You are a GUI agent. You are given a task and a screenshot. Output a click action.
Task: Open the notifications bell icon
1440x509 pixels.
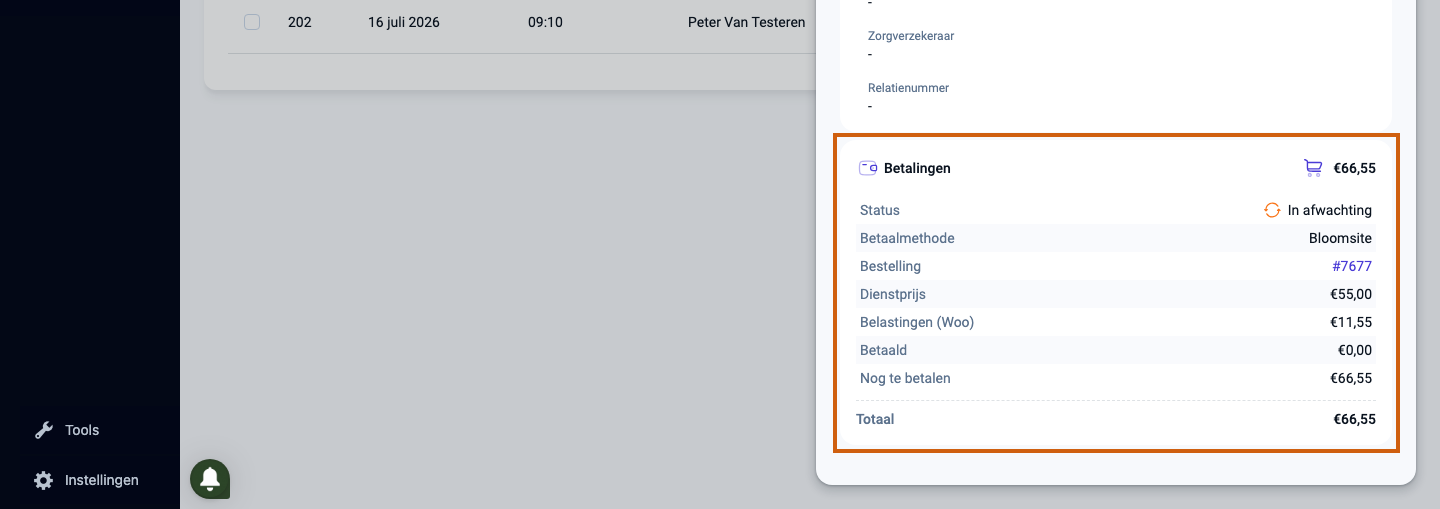[210, 479]
